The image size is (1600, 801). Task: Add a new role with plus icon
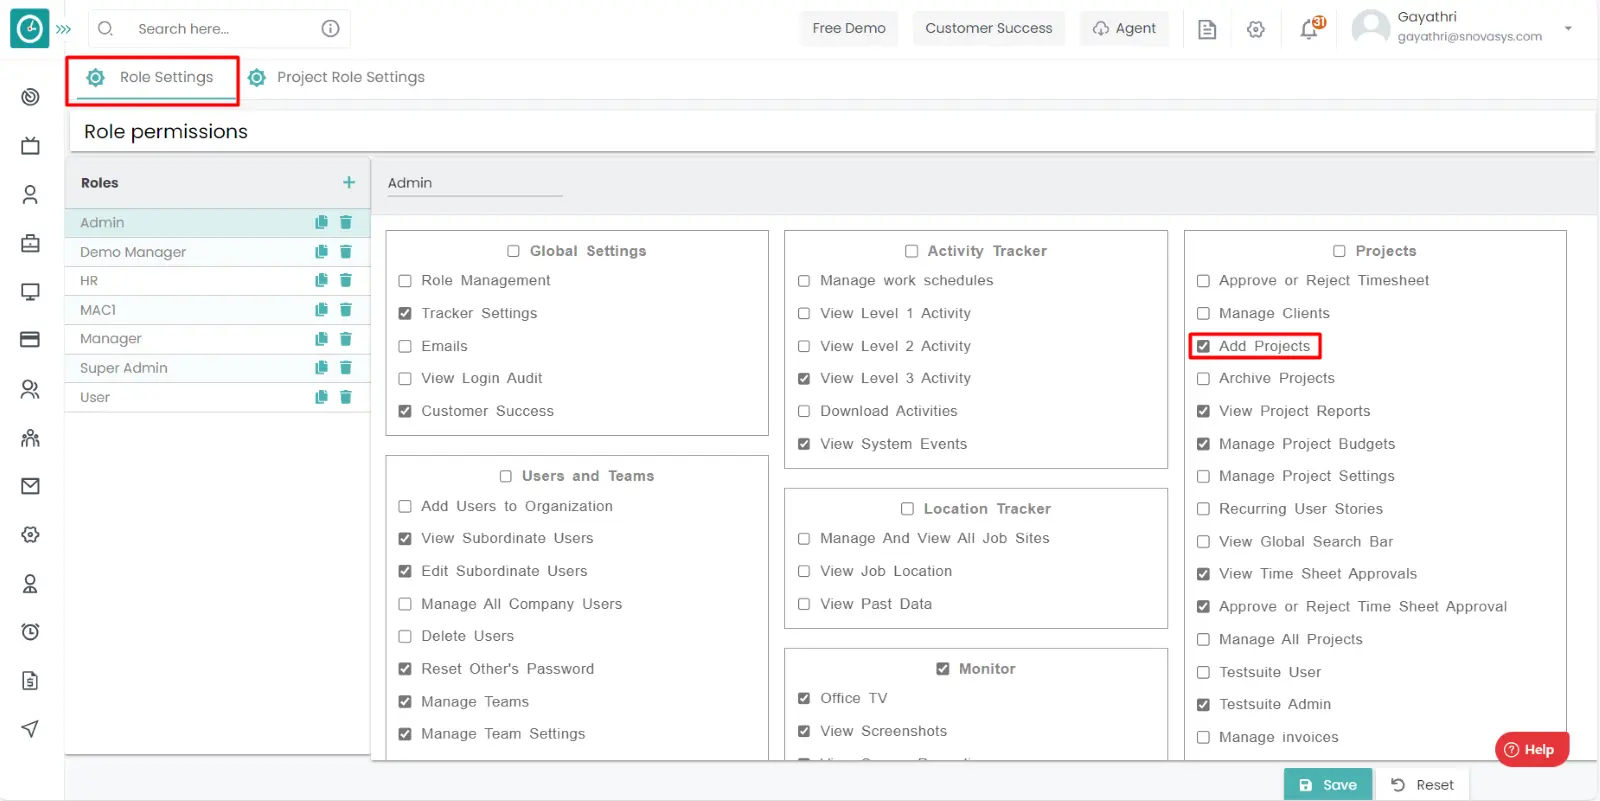point(349,182)
